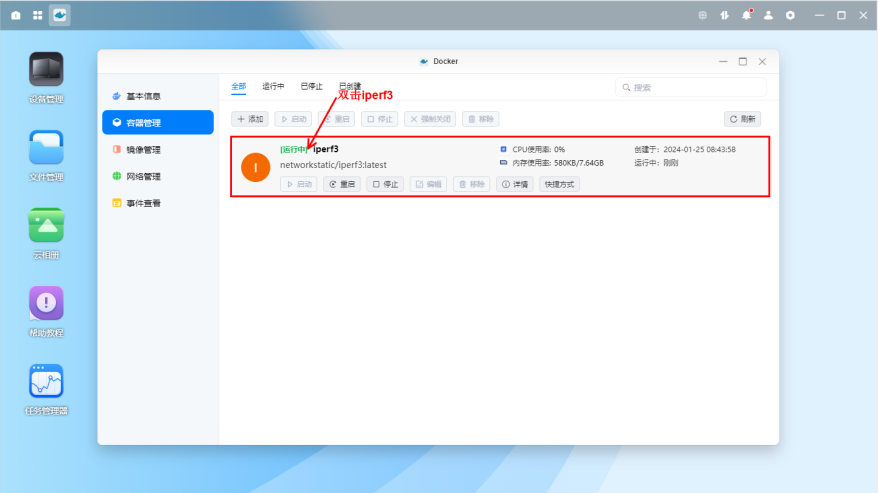Click 移除 in the iperf3 row
The height and width of the screenshot is (493, 878).
471,184
